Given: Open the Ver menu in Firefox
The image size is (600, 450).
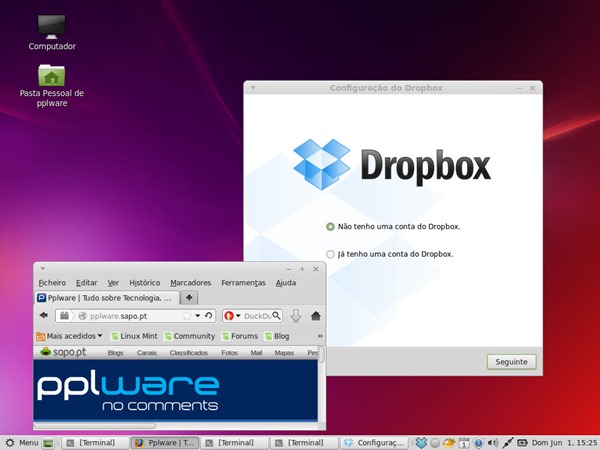Looking at the screenshot, I should [113, 283].
